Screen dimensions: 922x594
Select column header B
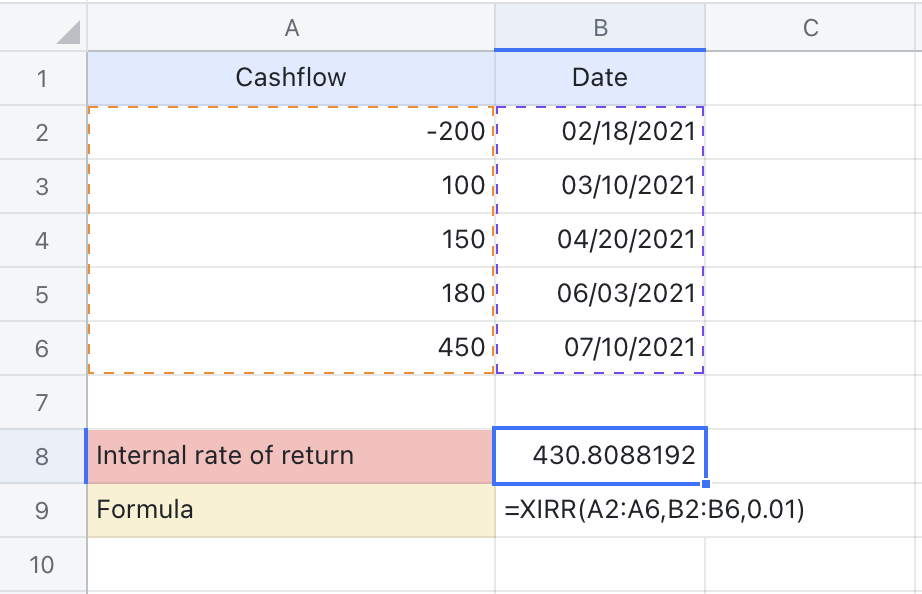click(600, 28)
